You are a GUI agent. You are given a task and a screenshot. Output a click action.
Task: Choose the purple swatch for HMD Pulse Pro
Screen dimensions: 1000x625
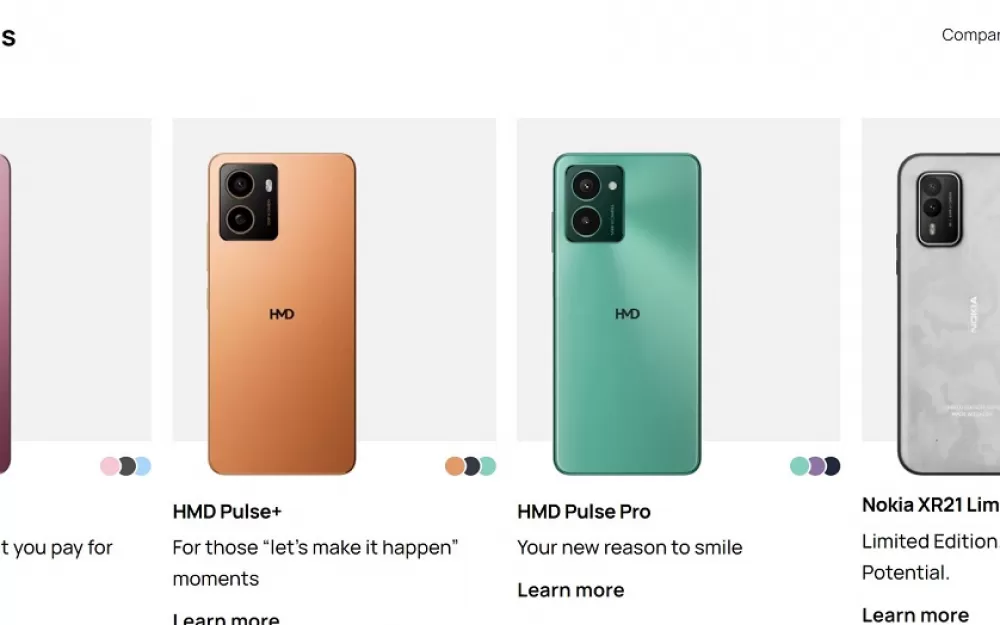816,466
